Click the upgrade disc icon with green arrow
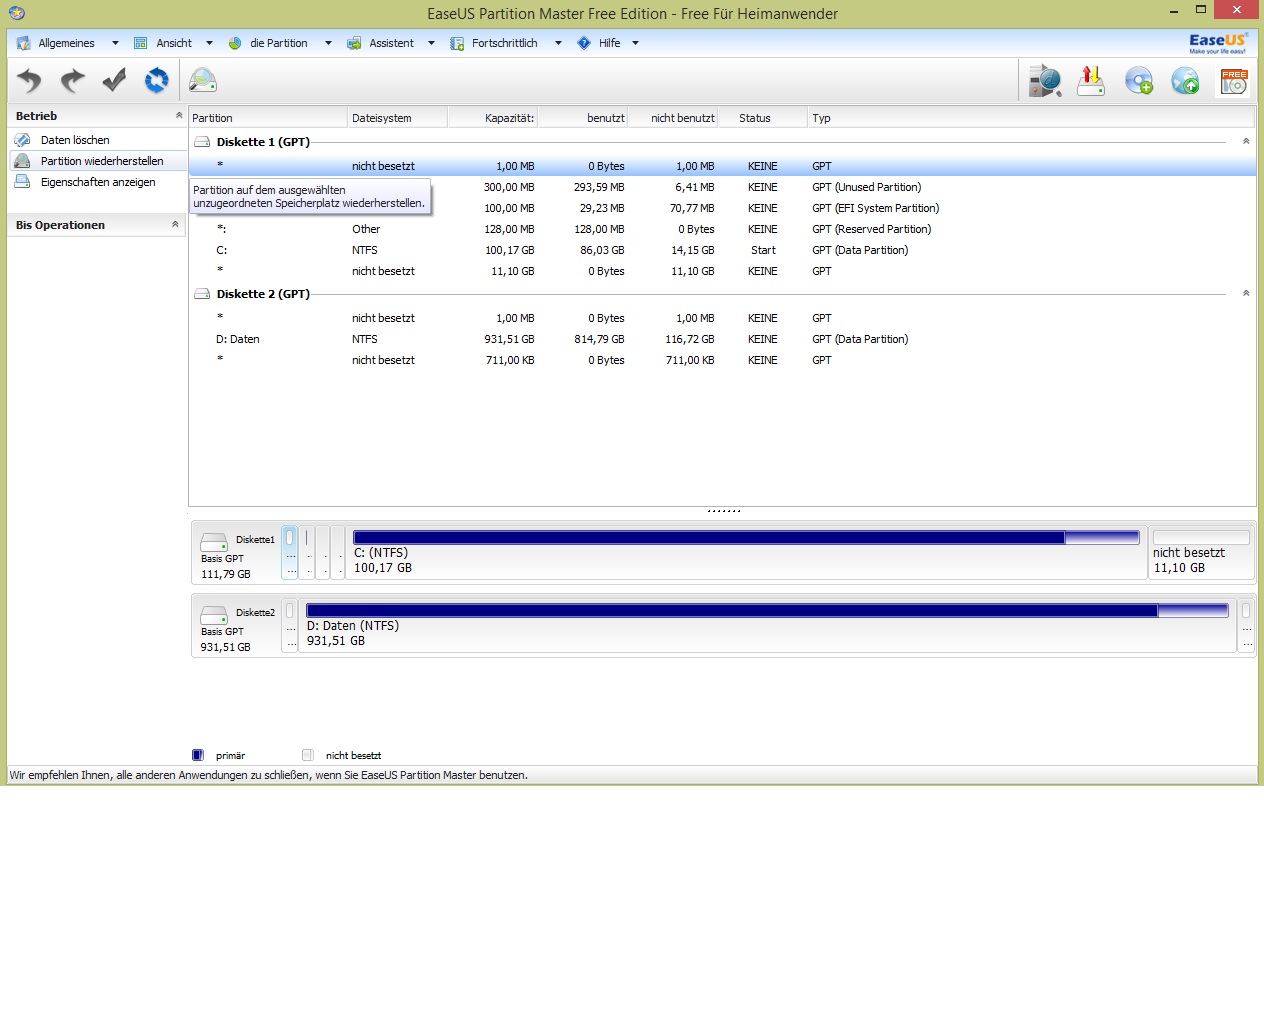The height and width of the screenshot is (1016, 1264). tap(1185, 80)
